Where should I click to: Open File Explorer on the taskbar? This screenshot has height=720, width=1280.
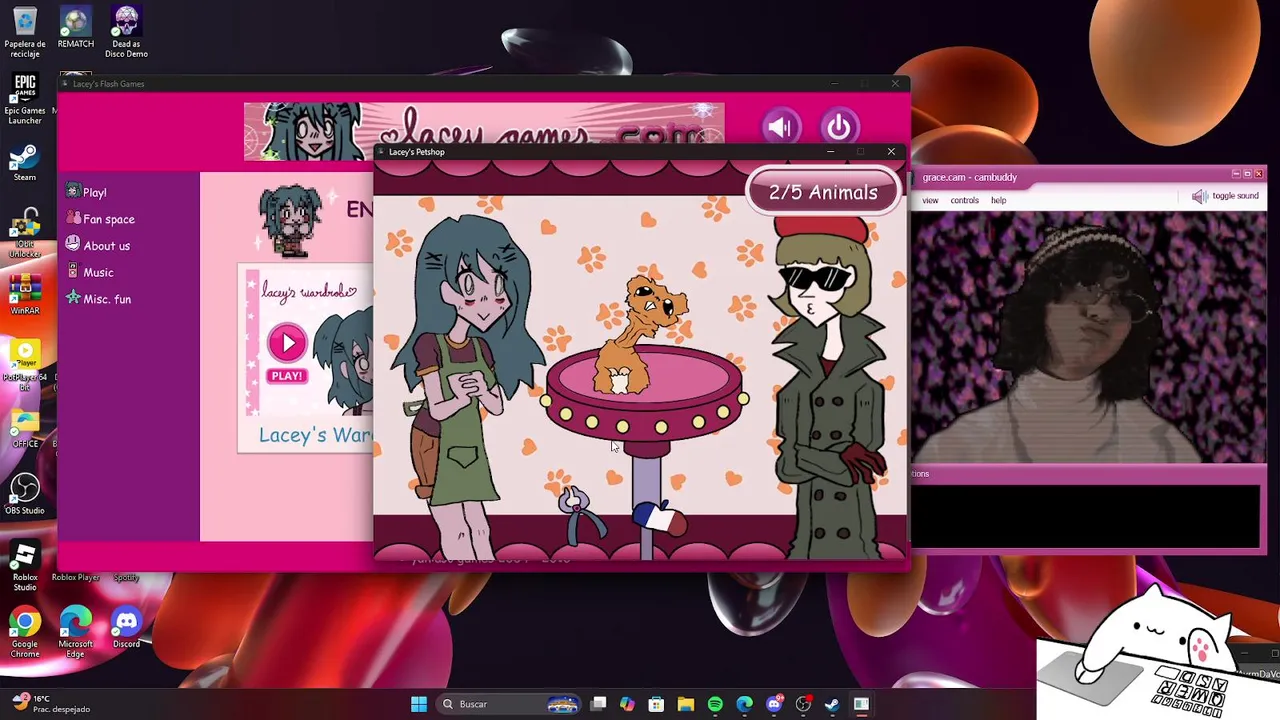tap(686, 704)
